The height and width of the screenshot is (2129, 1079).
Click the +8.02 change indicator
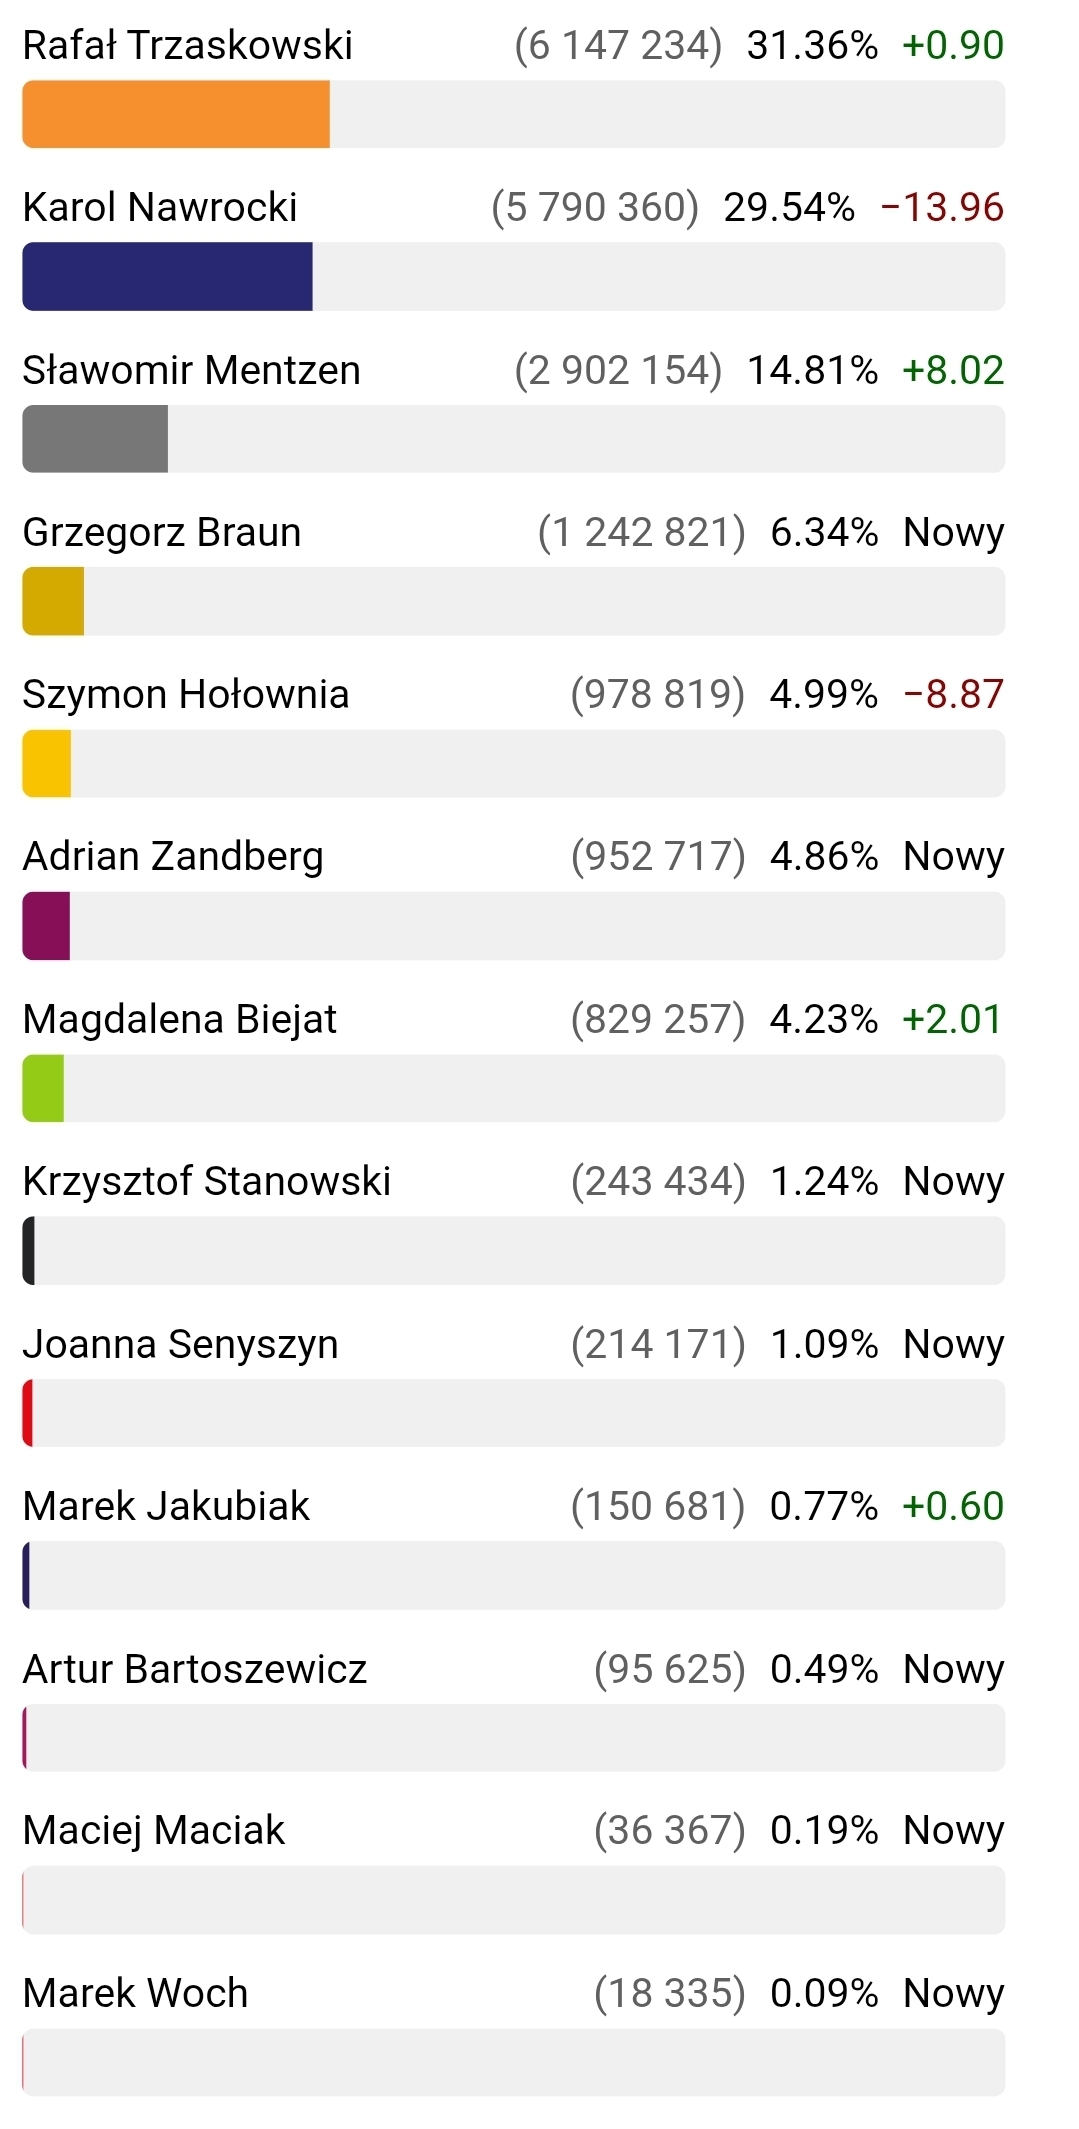(952, 370)
